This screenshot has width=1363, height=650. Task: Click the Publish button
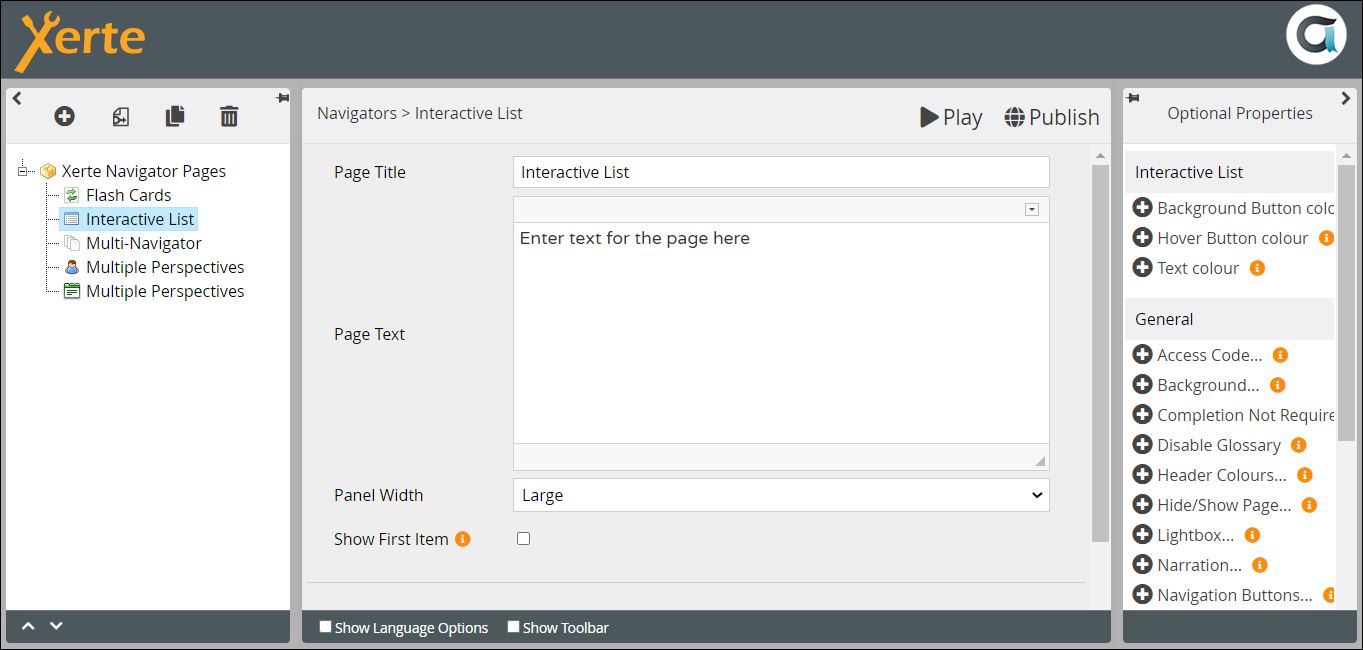pos(1052,117)
